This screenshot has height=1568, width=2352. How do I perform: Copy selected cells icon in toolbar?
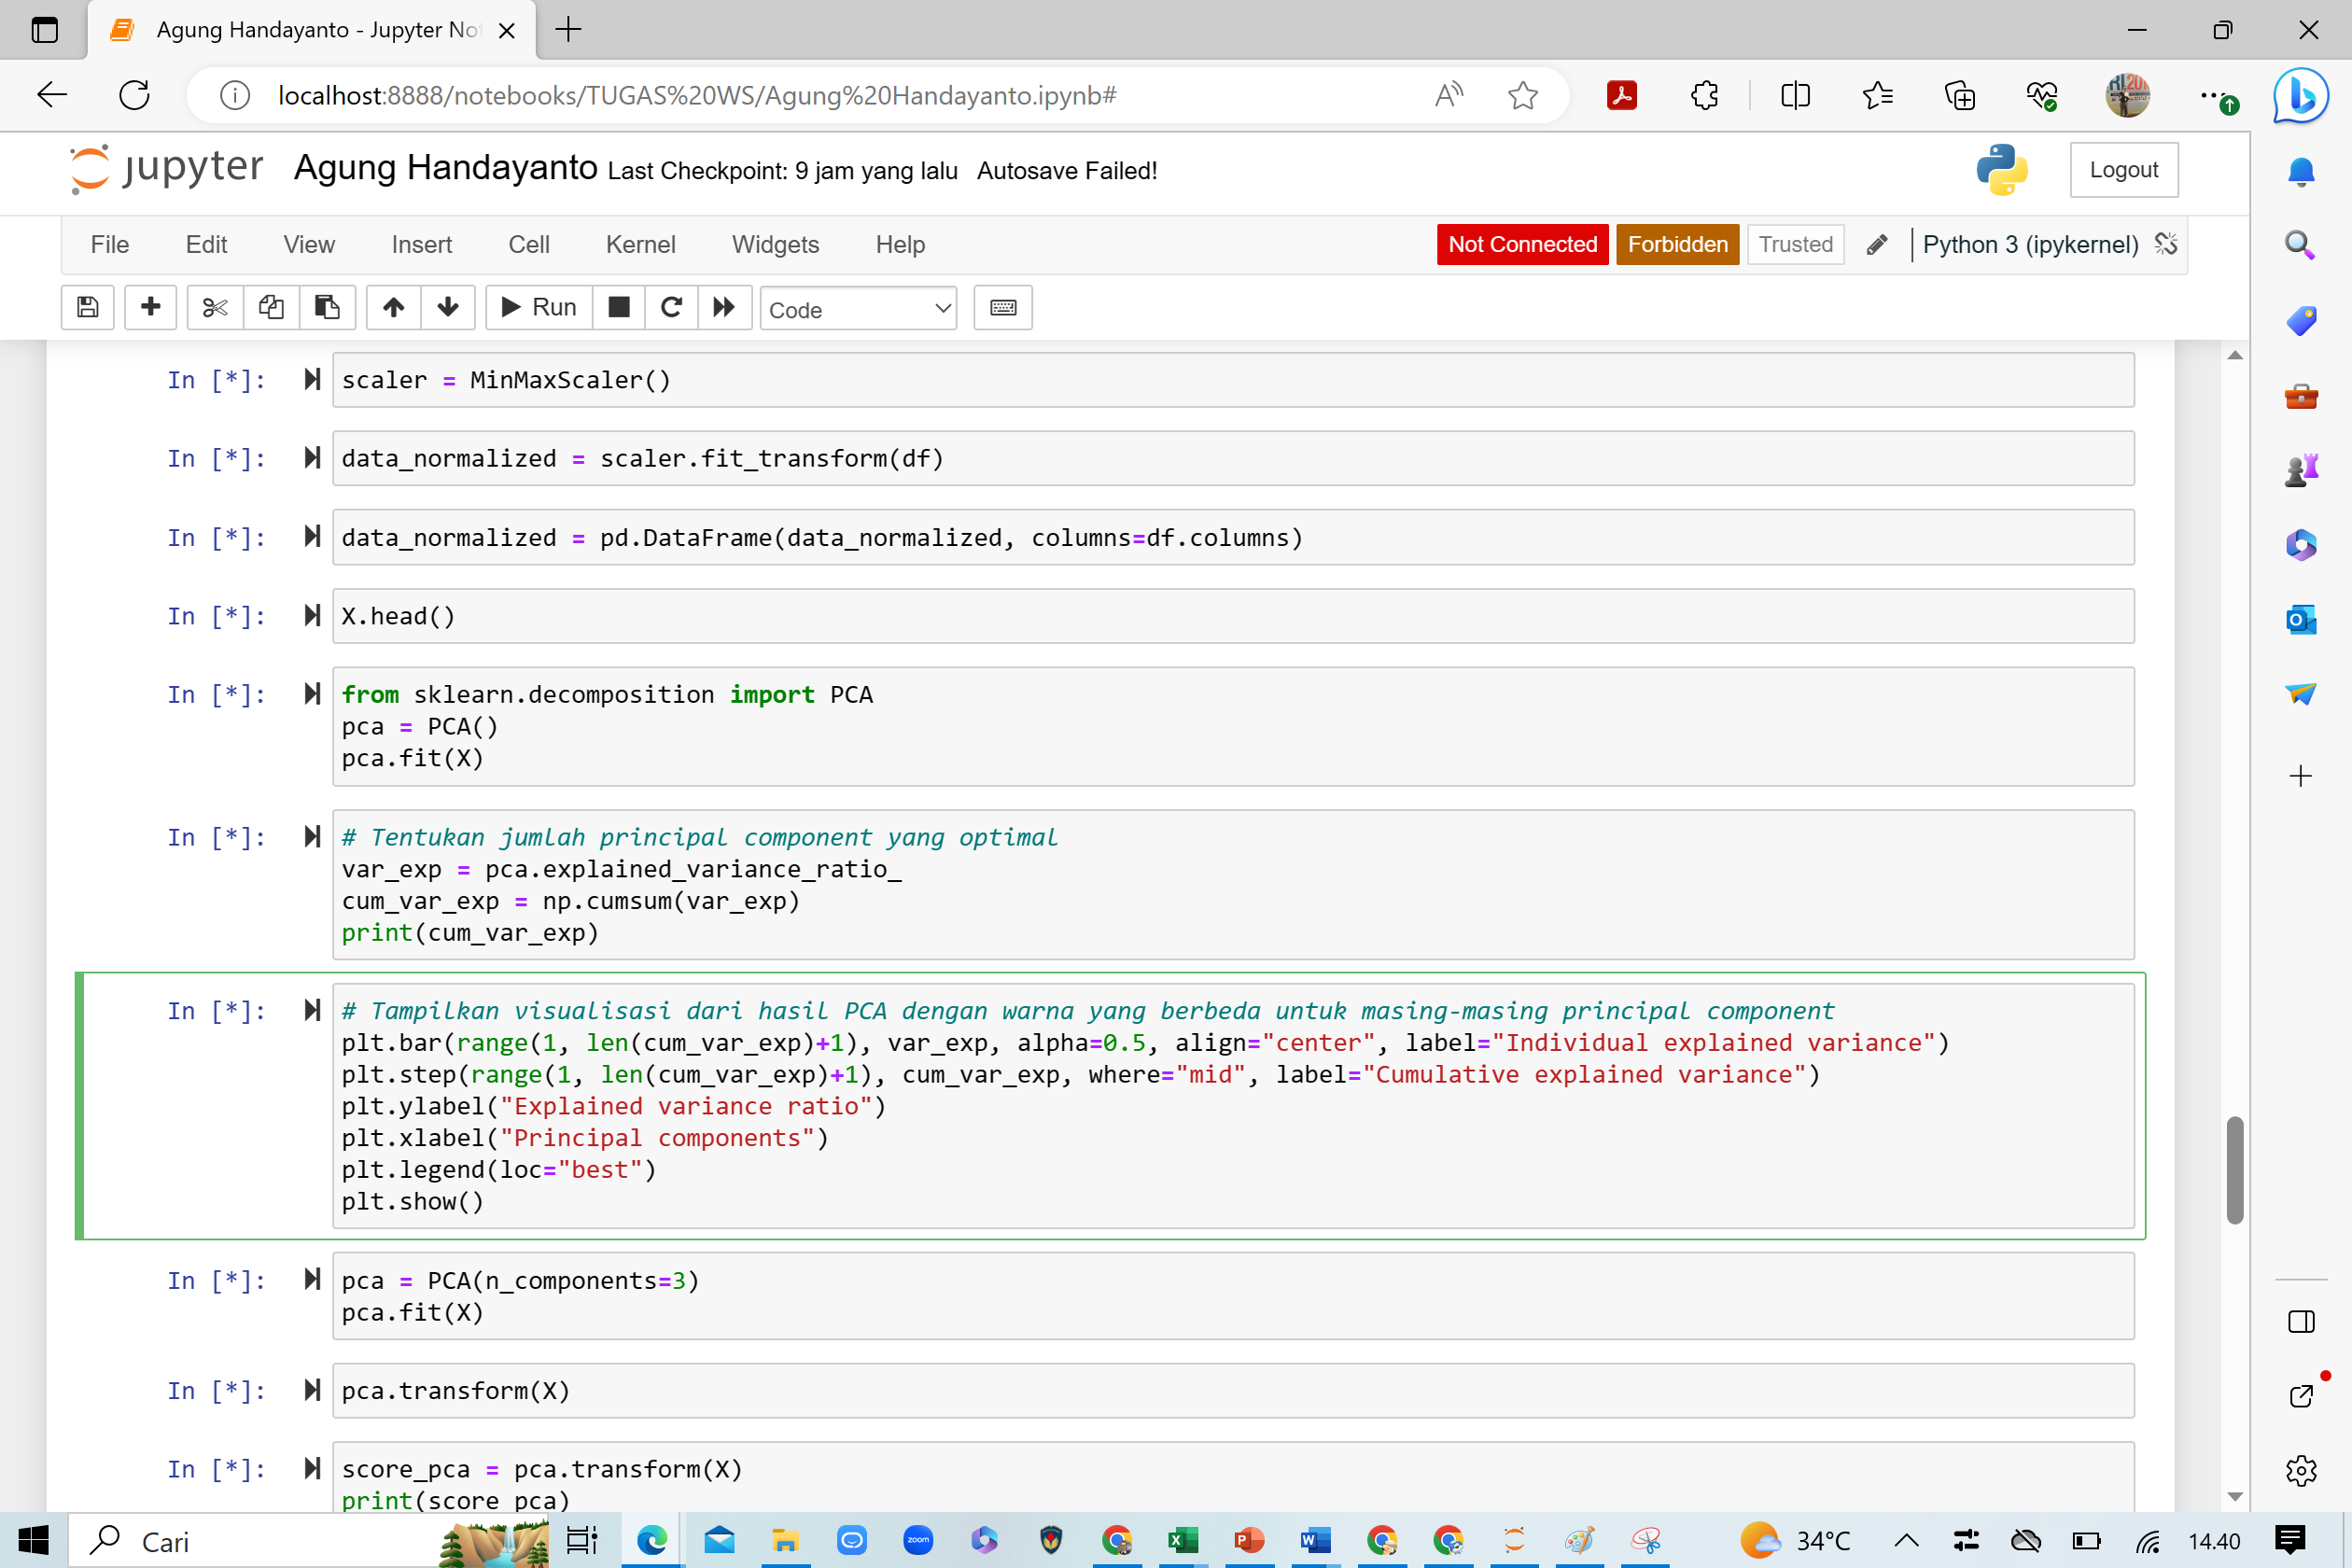pos(271,307)
